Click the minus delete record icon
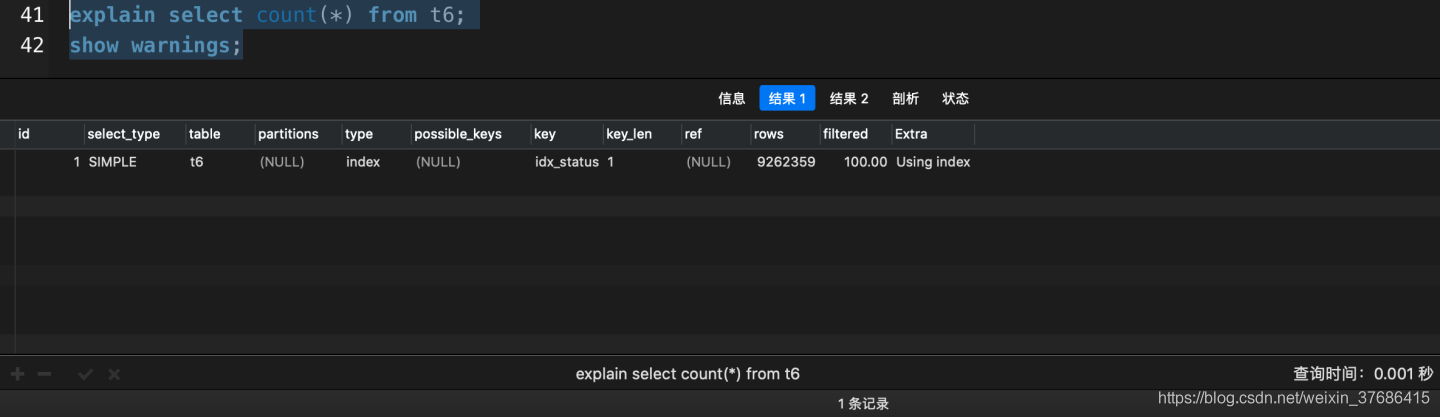 44,374
